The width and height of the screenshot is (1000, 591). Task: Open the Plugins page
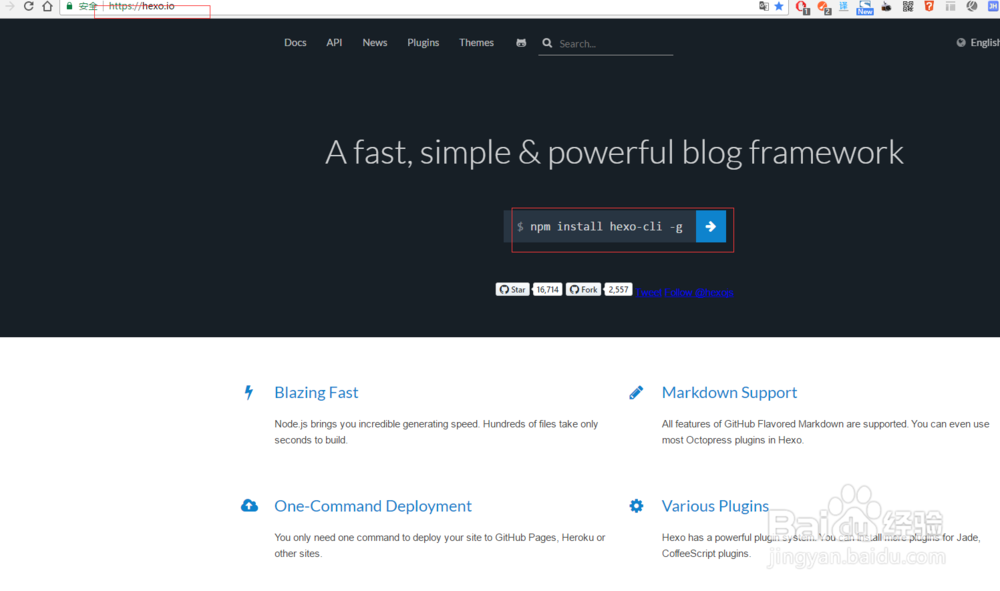pyautogui.click(x=423, y=43)
